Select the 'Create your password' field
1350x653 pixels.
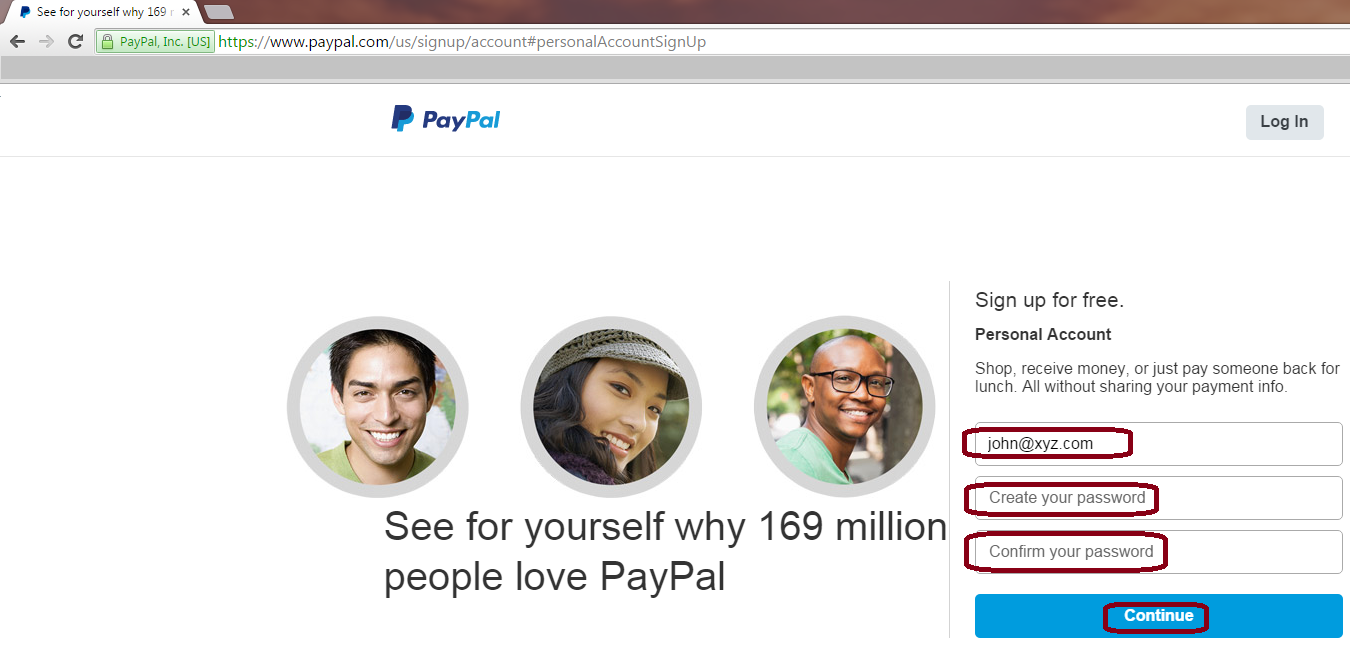1158,497
